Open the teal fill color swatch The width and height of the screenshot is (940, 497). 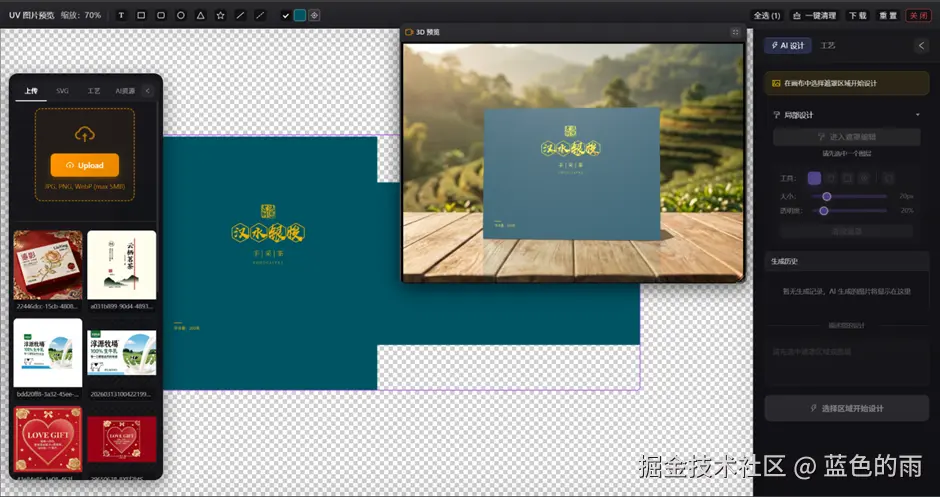pyautogui.click(x=300, y=16)
